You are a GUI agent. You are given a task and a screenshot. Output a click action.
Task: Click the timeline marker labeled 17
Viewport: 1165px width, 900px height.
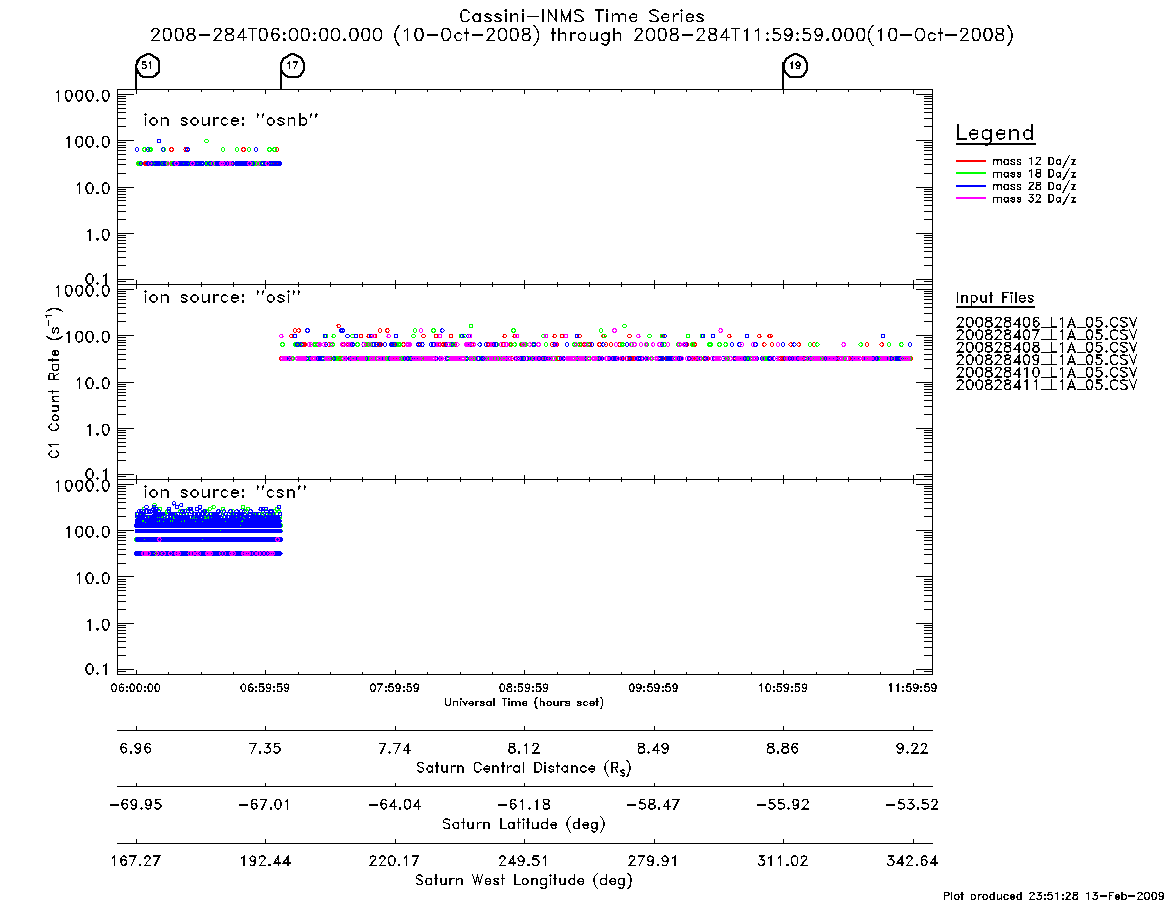(x=293, y=65)
